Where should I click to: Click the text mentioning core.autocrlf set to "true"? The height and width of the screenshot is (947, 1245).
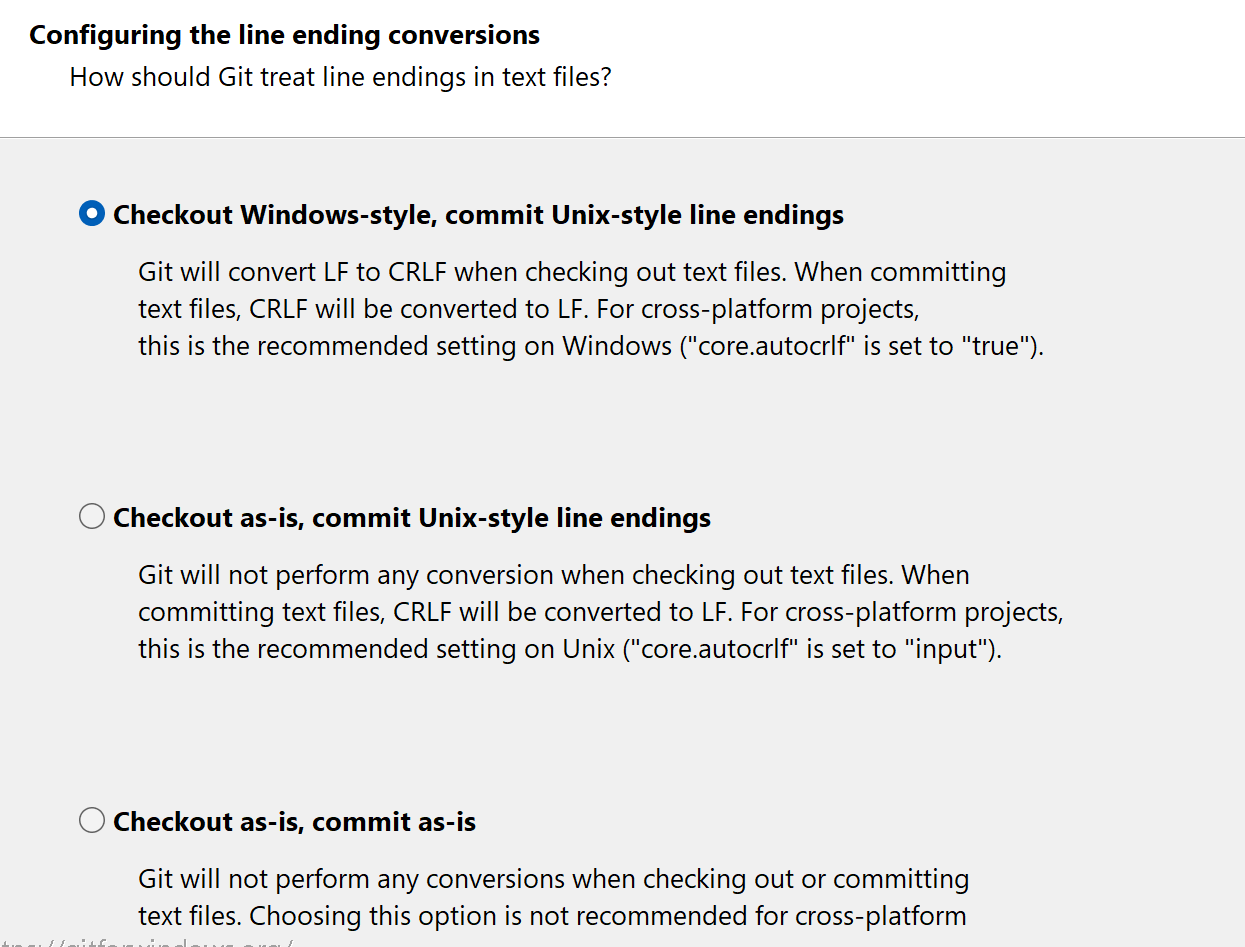coord(591,346)
